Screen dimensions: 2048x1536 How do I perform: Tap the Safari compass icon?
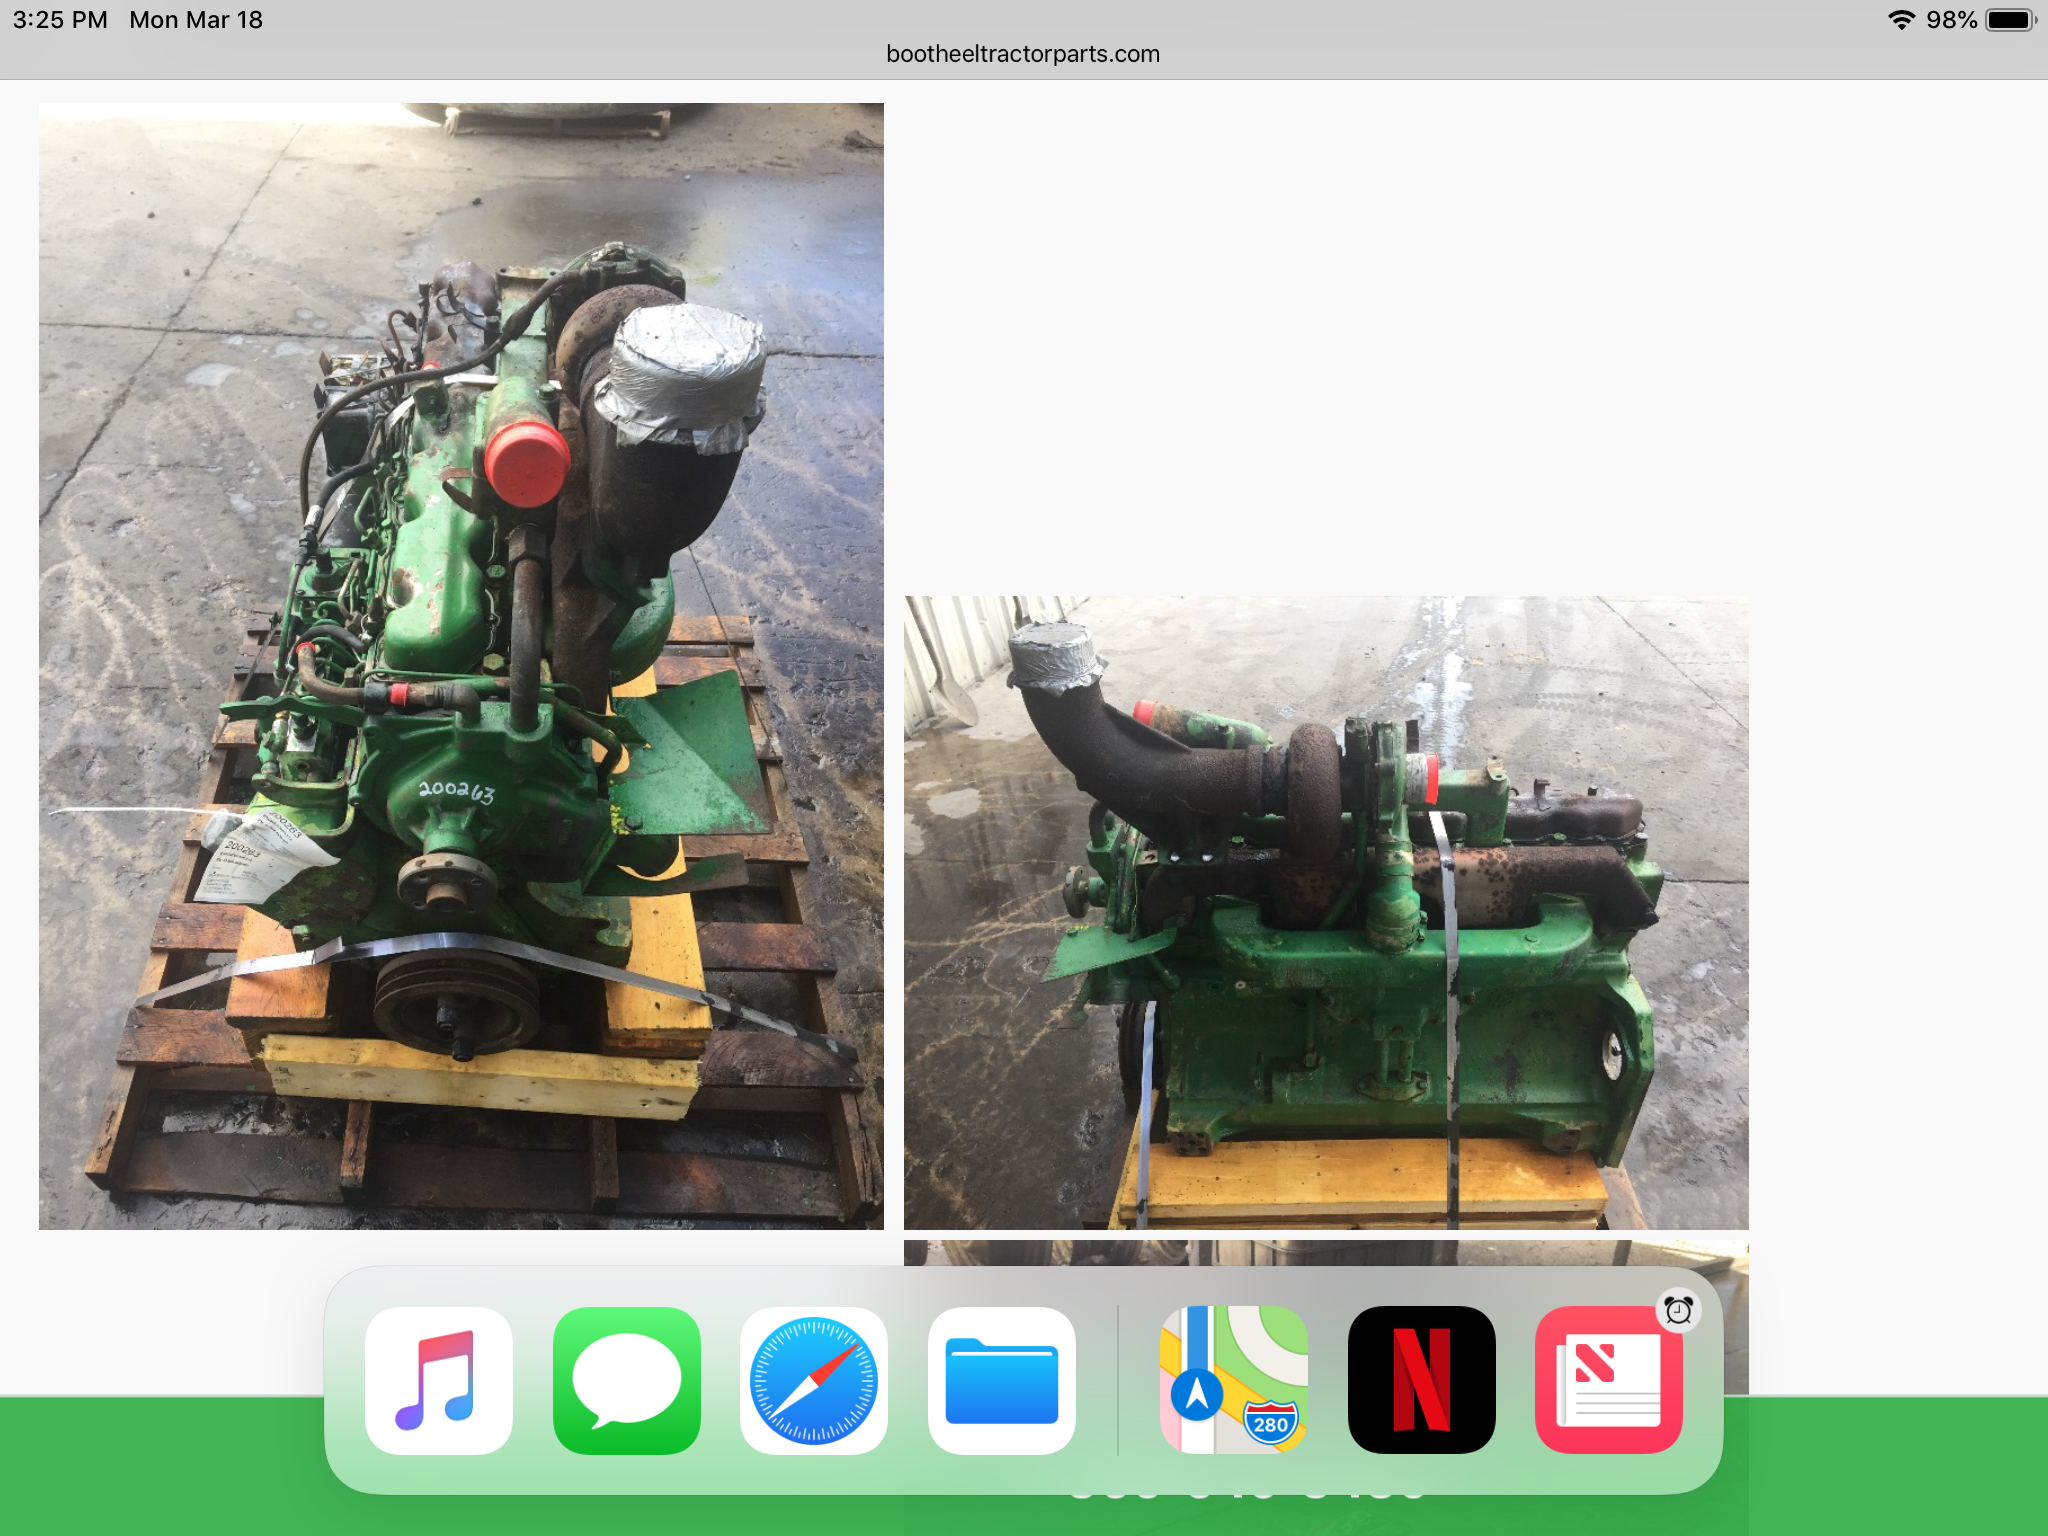tap(813, 1380)
